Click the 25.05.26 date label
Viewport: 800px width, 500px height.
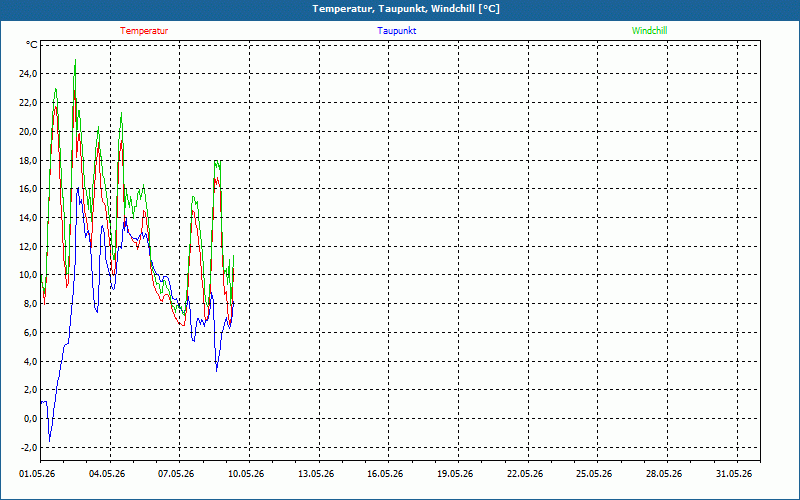click(x=594, y=474)
